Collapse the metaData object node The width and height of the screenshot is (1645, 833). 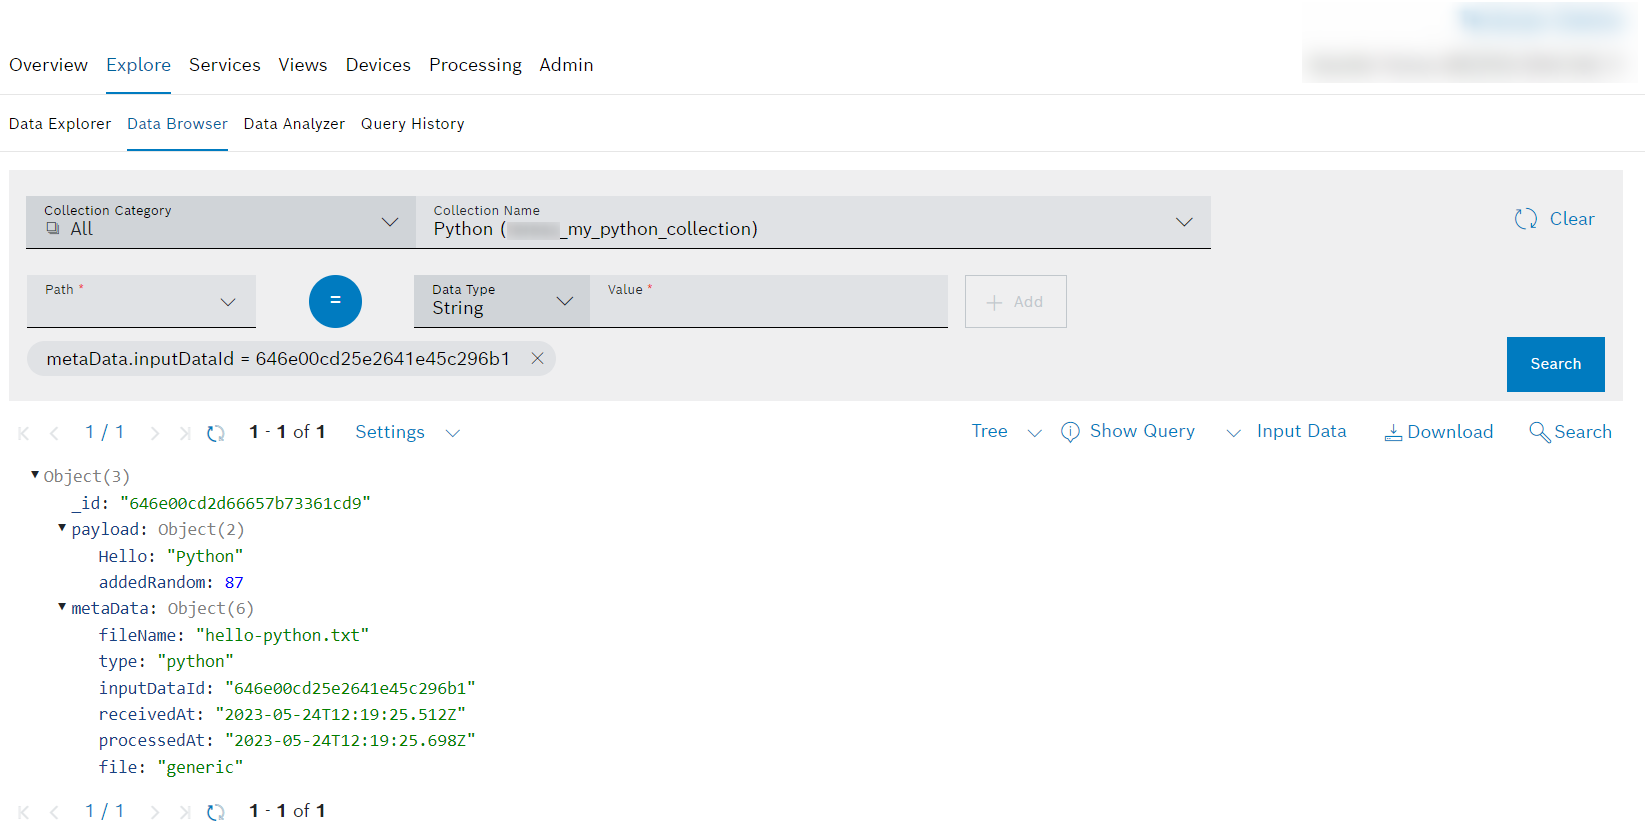click(x=62, y=607)
